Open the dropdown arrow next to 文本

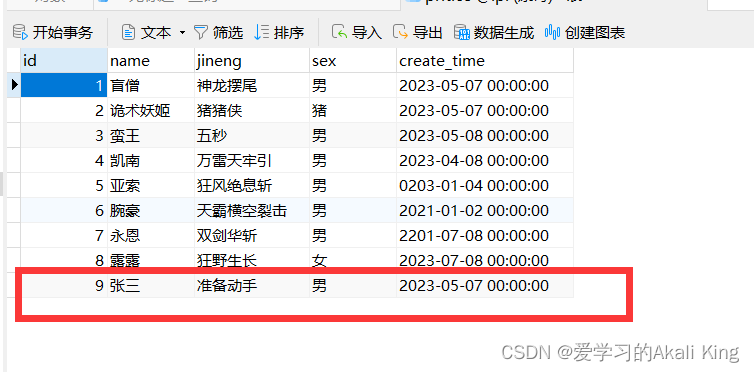tap(182, 33)
